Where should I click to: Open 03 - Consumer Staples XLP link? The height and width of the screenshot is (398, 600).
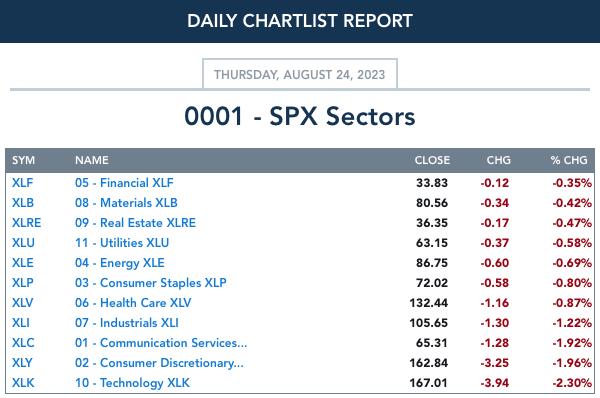(x=151, y=283)
